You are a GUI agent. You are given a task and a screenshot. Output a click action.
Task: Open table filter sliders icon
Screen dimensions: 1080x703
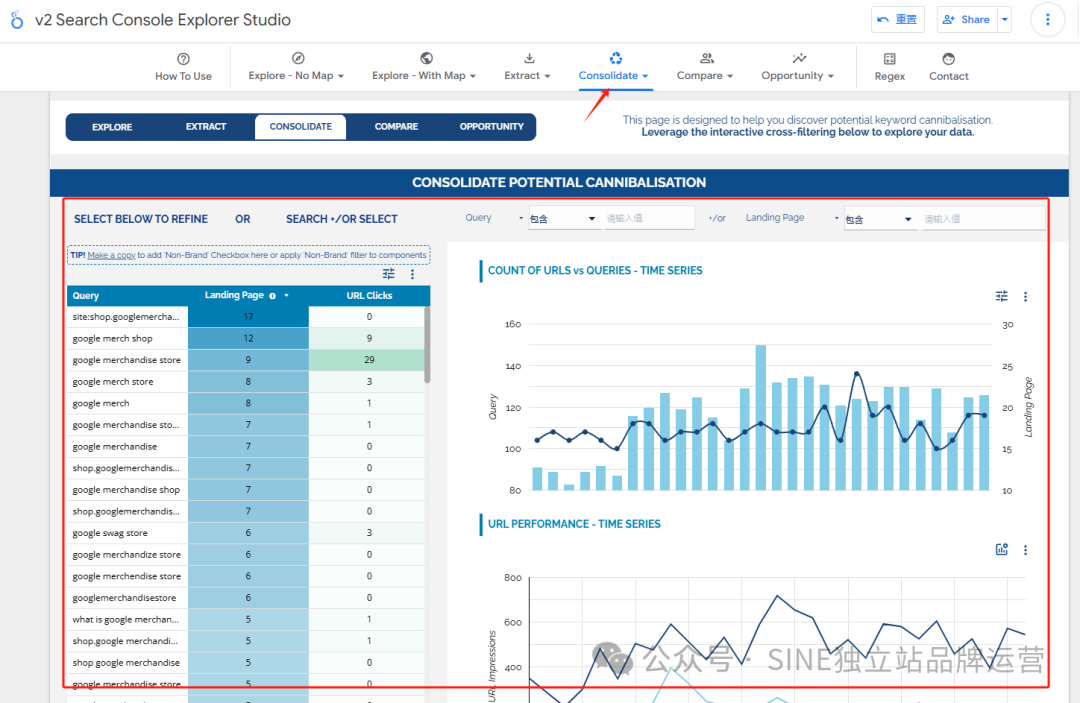click(x=388, y=274)
